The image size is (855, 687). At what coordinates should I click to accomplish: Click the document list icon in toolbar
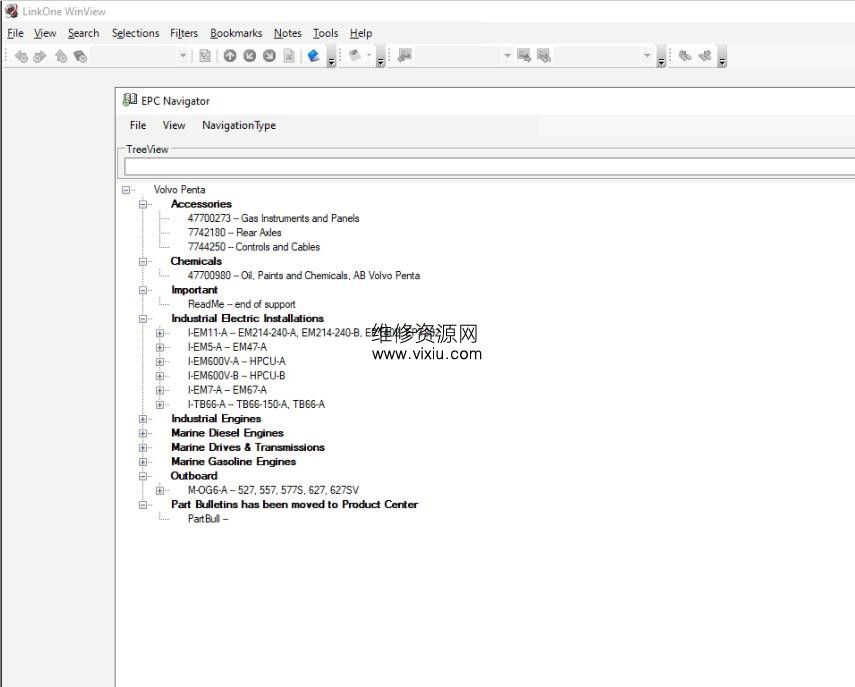click(x=205, y=56)
